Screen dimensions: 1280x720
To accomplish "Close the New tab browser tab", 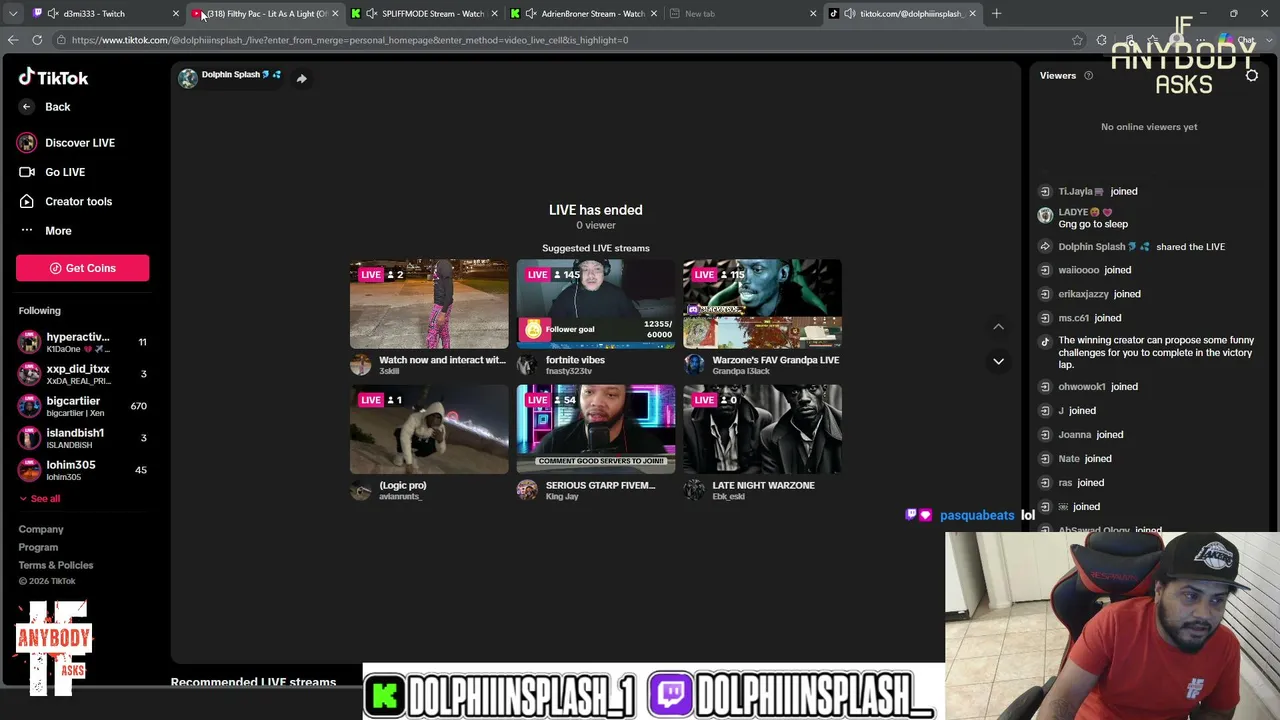I will (813, 13).
